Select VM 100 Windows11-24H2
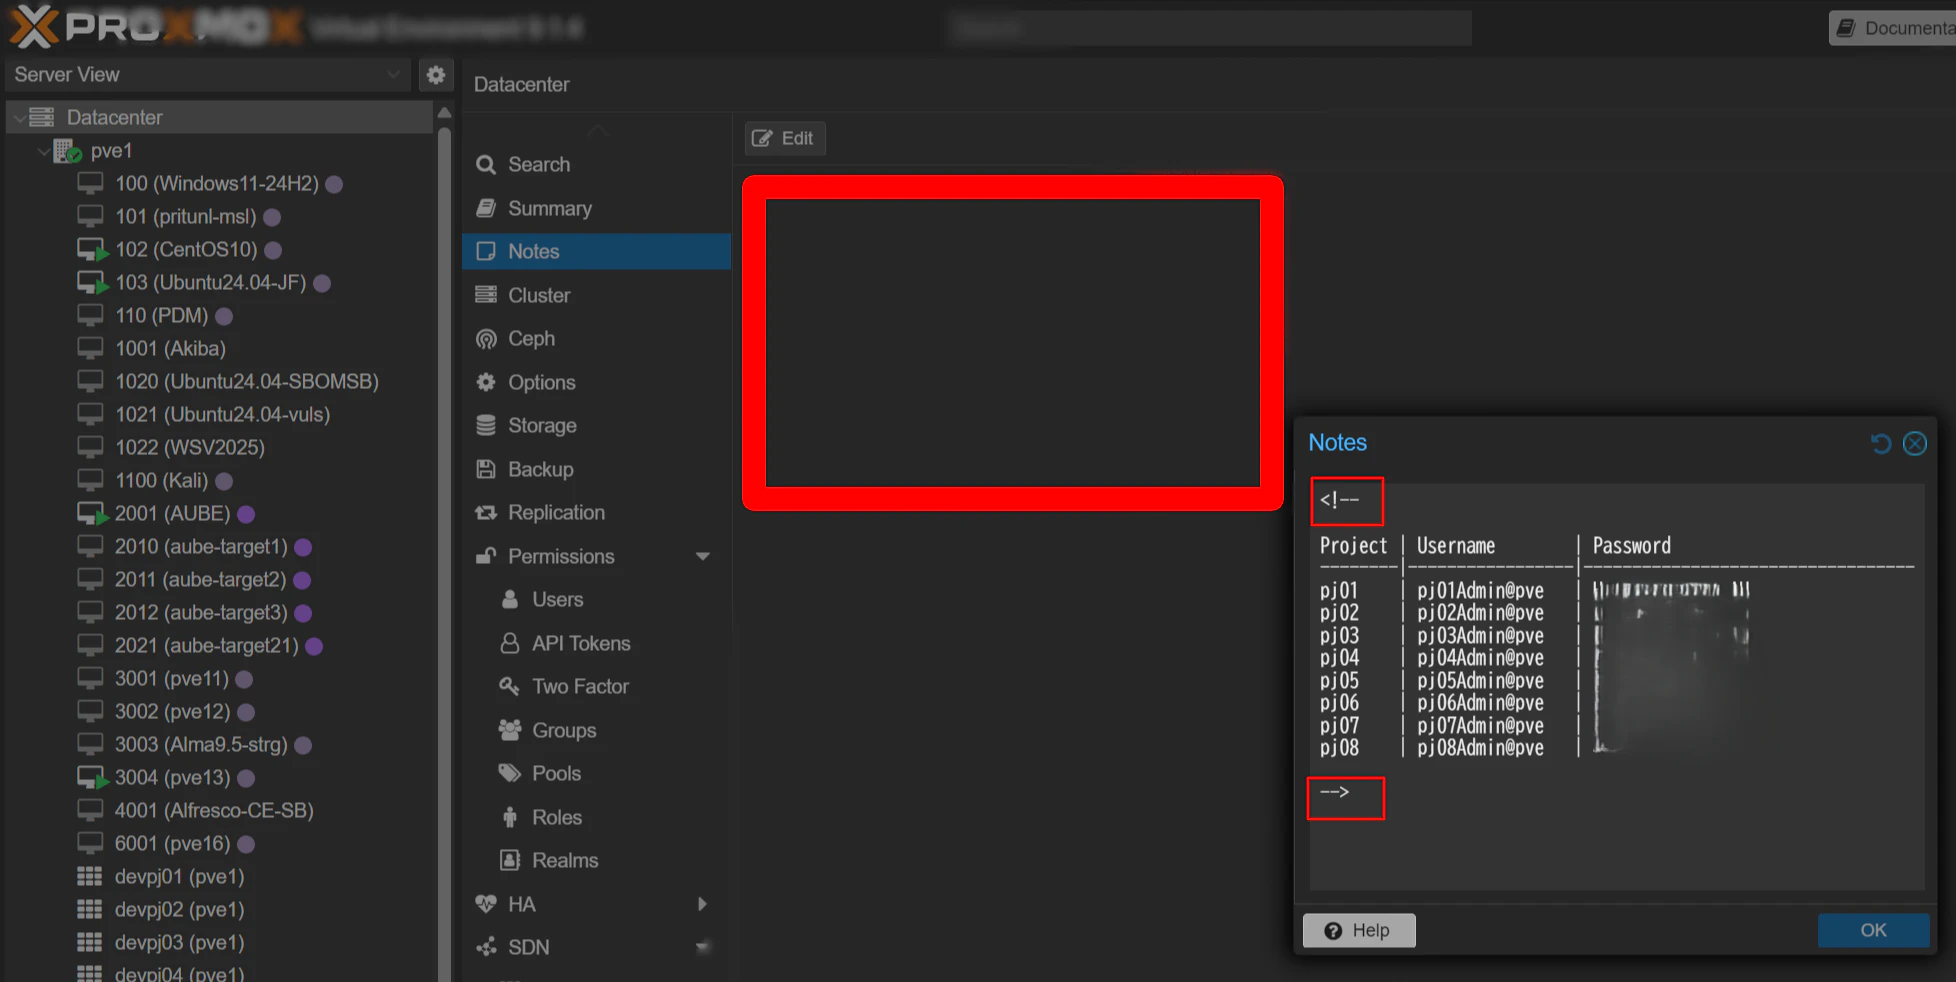Viewport: 1956px width, 982px height. tap(220, 183)
